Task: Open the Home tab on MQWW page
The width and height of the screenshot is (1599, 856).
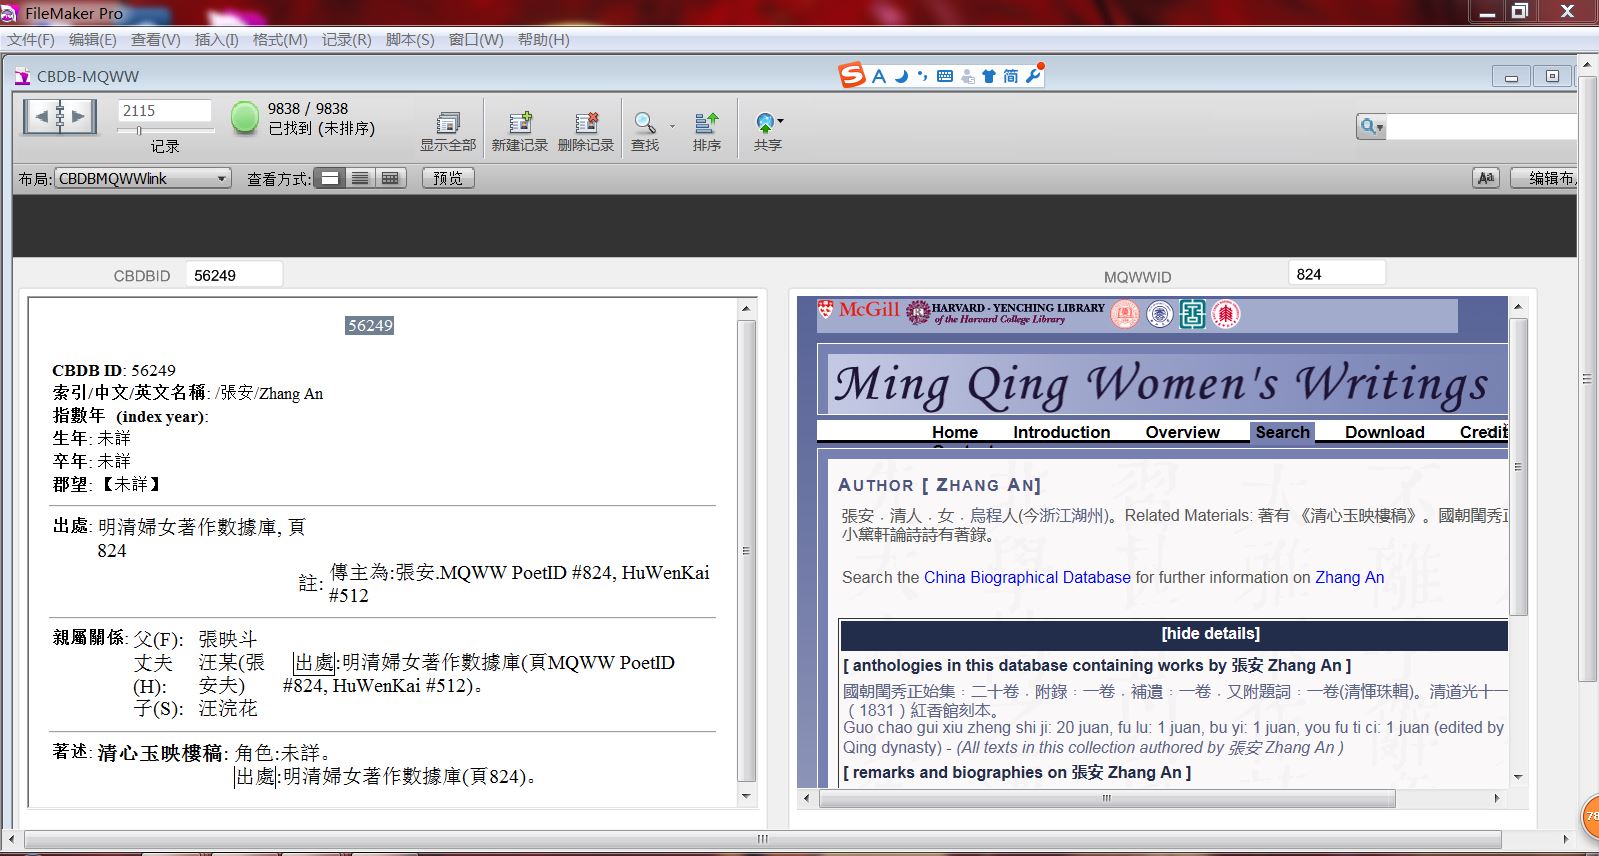Action: 955,432
